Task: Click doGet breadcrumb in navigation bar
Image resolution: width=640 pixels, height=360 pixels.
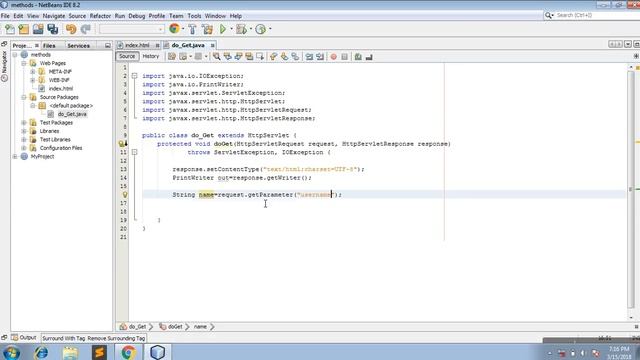Action: 175,327
